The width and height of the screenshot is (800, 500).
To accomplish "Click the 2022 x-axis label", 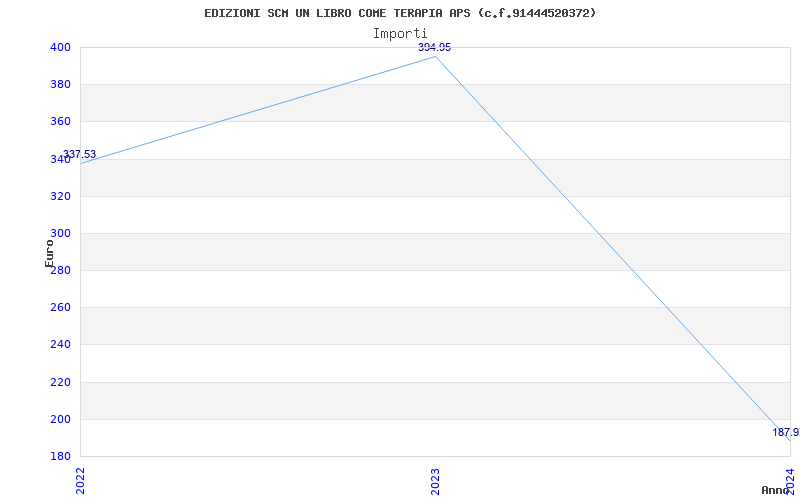I will (80, 482).
